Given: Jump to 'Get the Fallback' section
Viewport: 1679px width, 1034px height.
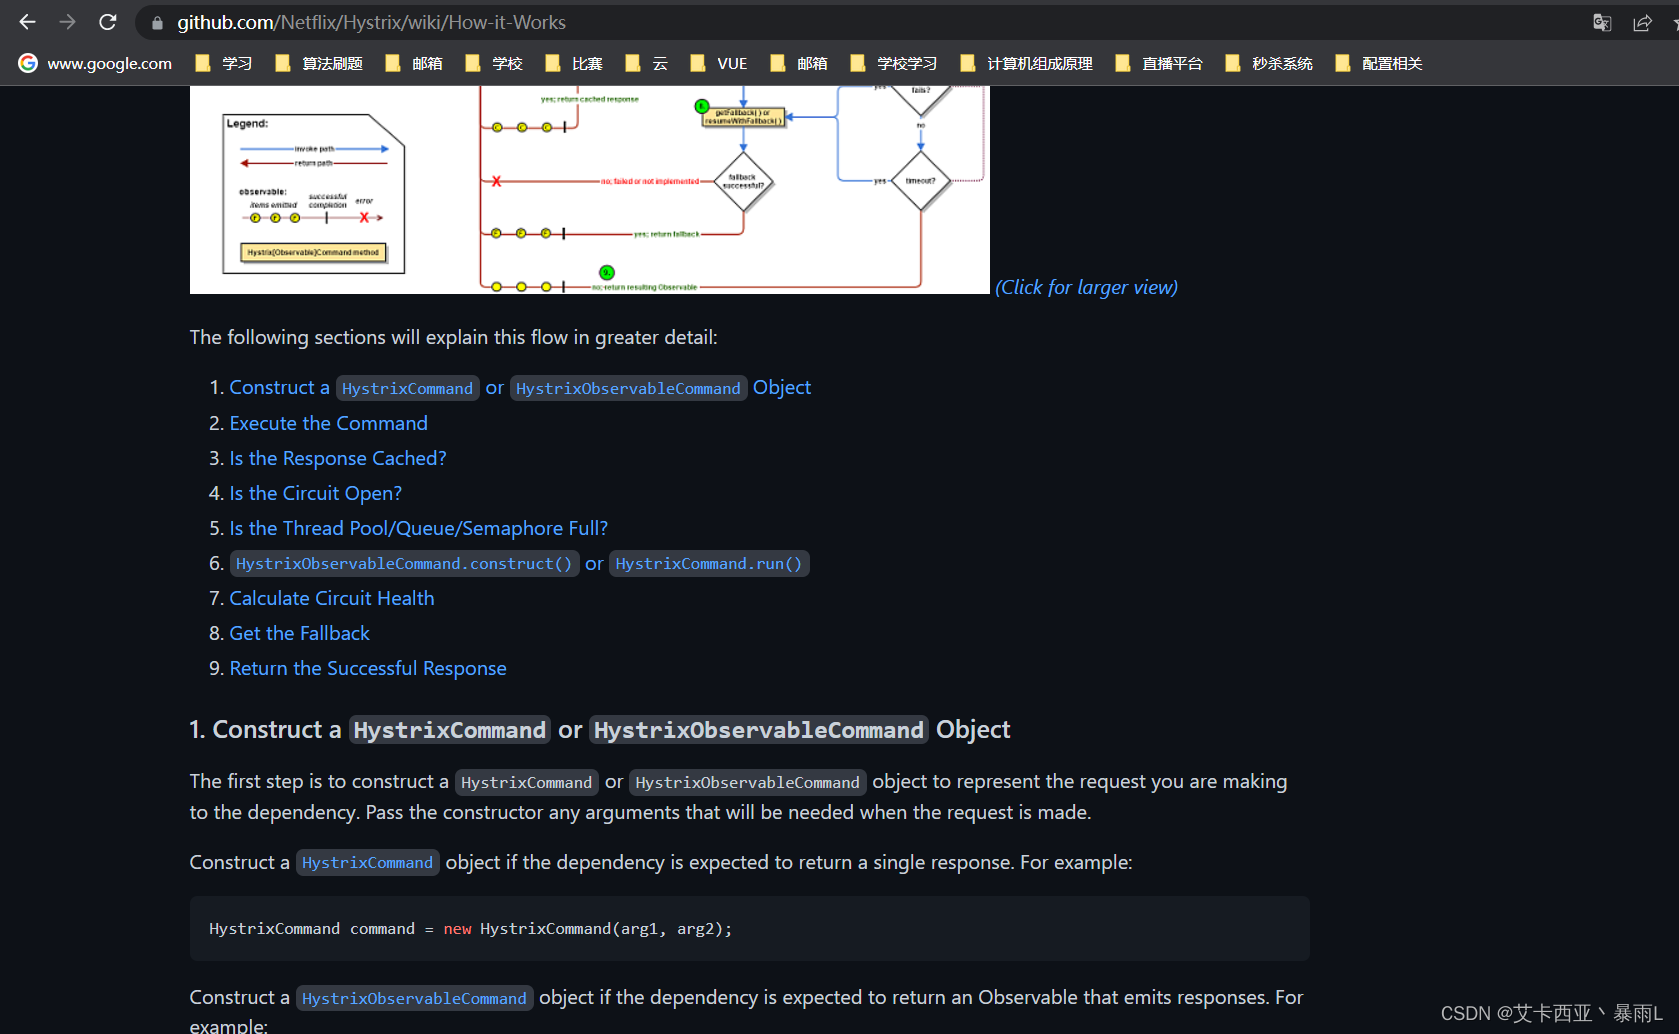Looking at the screenshot, I should 300,633.
